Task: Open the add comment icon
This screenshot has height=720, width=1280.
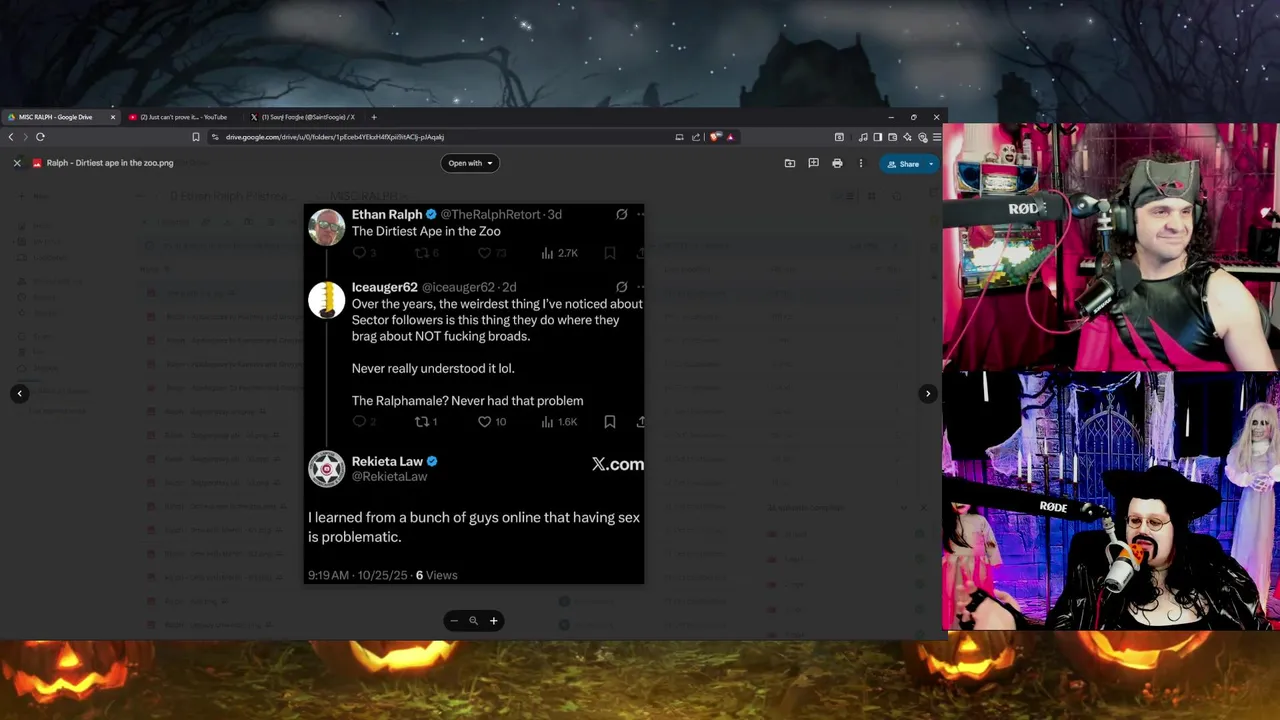Action: 813,163
